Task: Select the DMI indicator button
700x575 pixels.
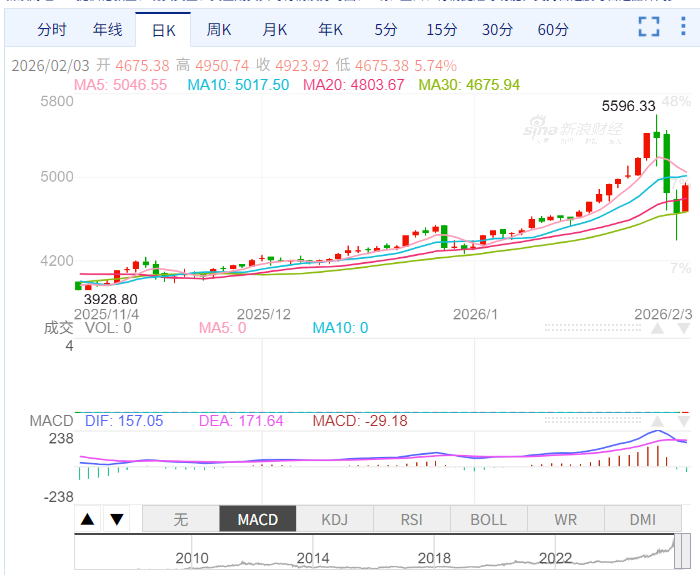Action: 642,519
